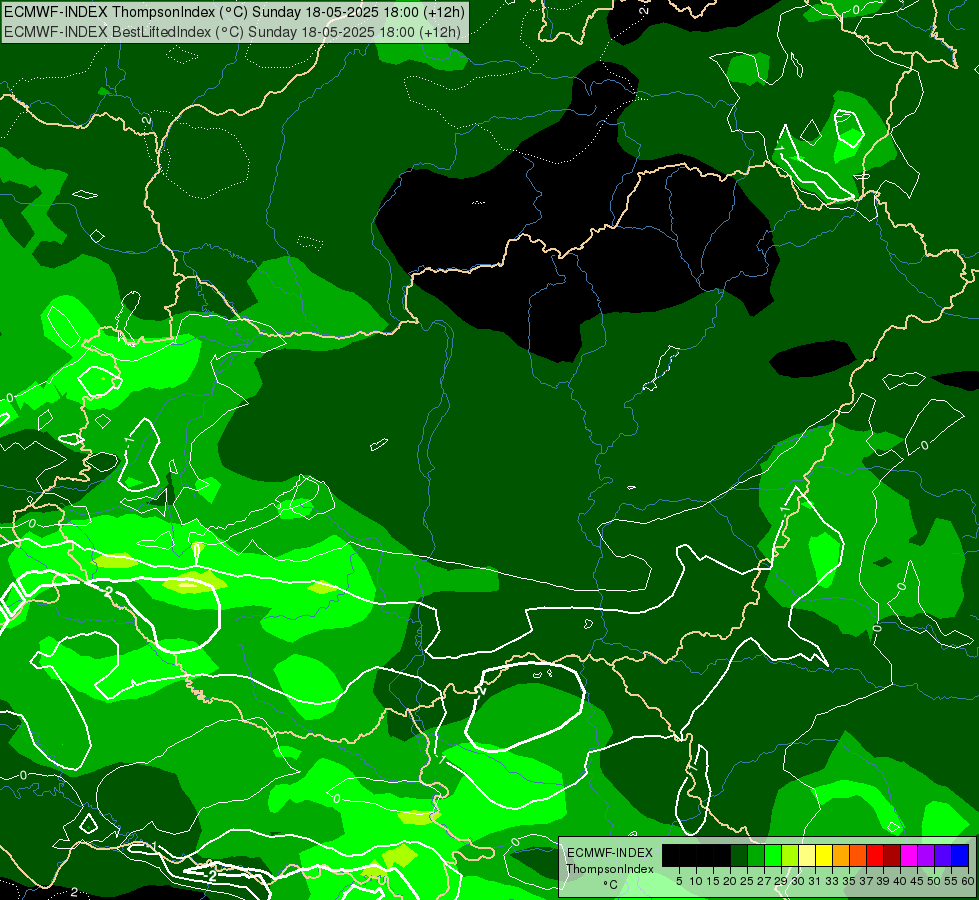
Task: Pick the yellow-green 29–30 legend swatch
Action: pos(790,856)
